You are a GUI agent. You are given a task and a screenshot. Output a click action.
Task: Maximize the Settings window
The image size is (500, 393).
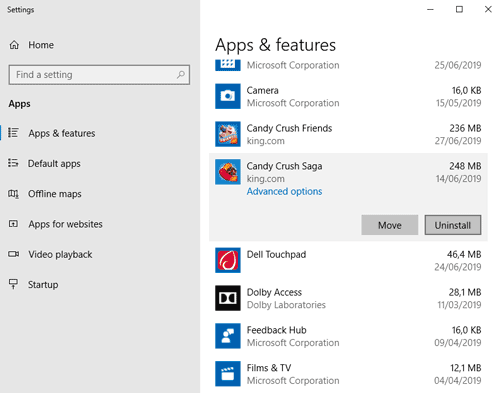coord(459,9)
